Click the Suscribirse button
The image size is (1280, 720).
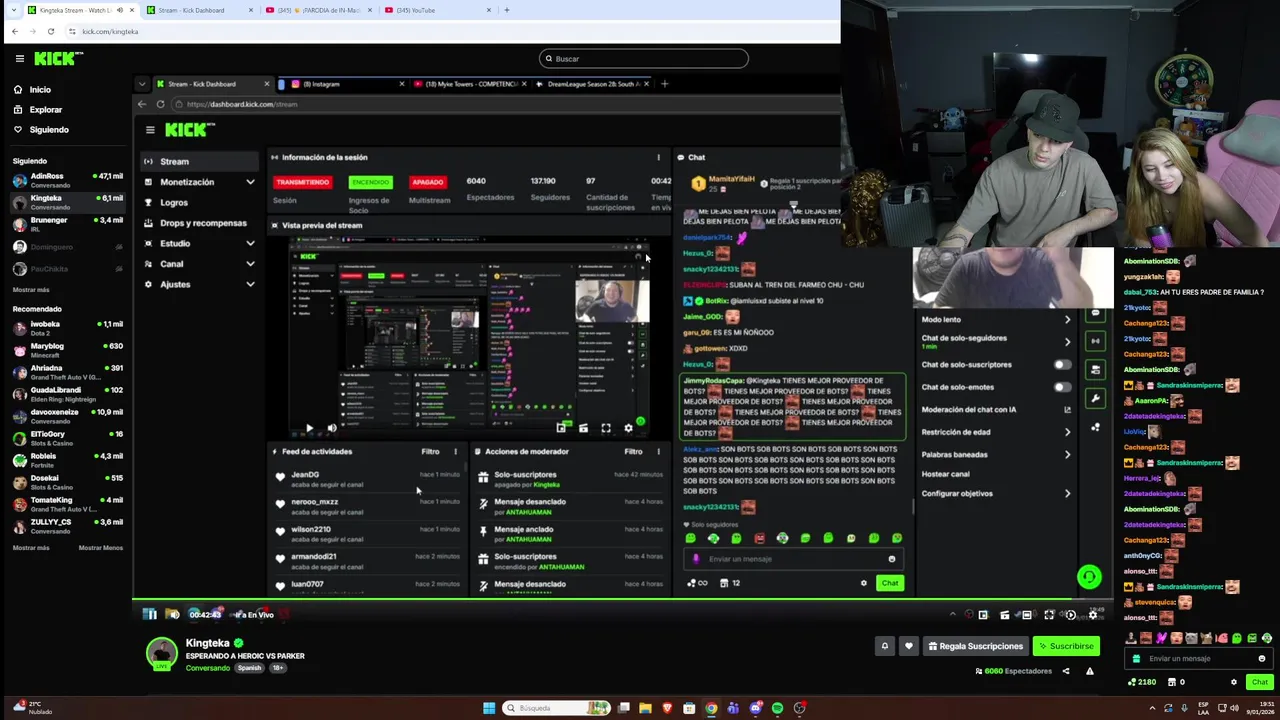pyautogui.click(x=1066, y=646)
